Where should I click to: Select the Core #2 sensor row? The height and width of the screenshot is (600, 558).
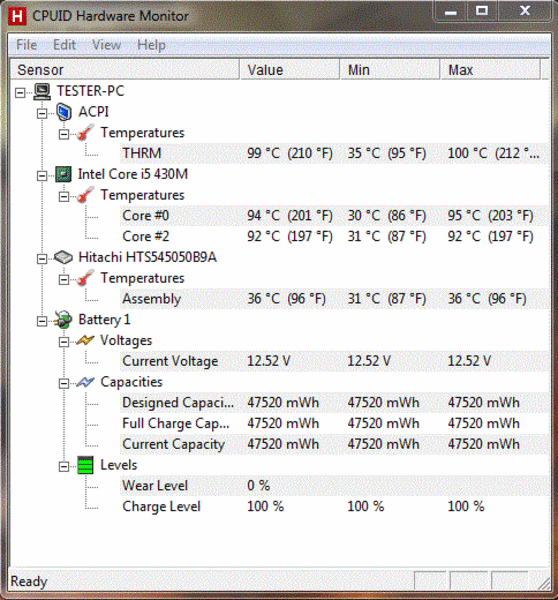[335, 236]
